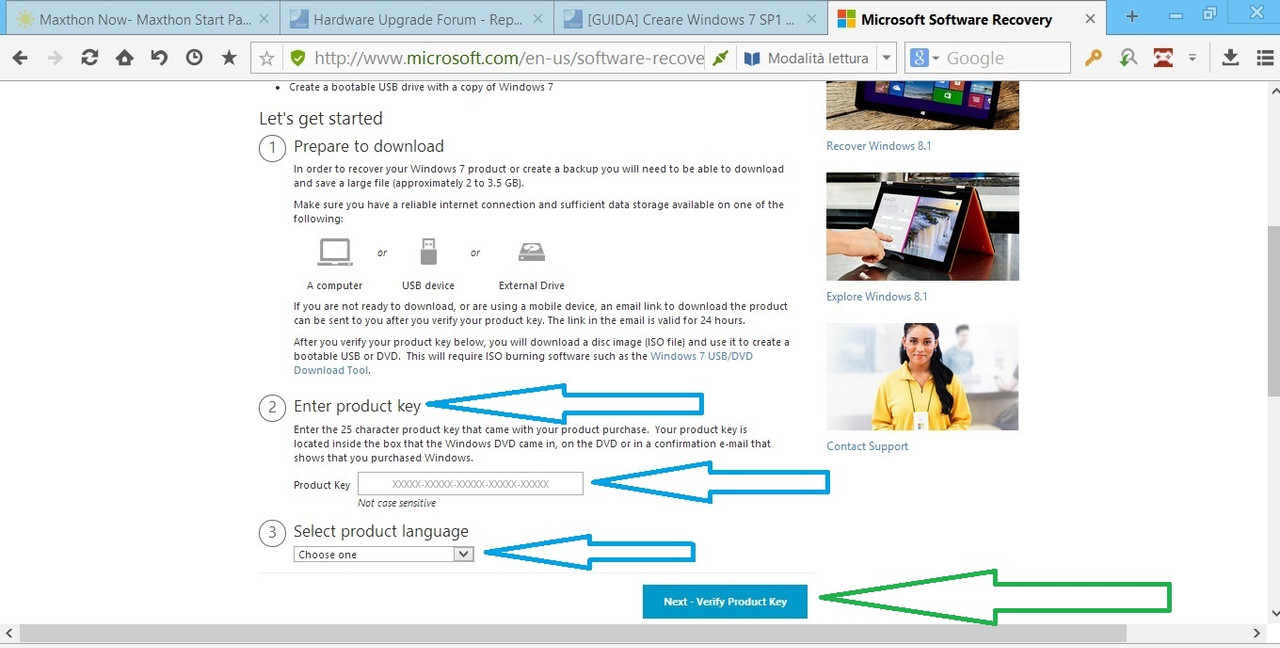Click the green lightning icon in address bar
The width and height of the screenshot is (1280, 648).
point(720,58)
